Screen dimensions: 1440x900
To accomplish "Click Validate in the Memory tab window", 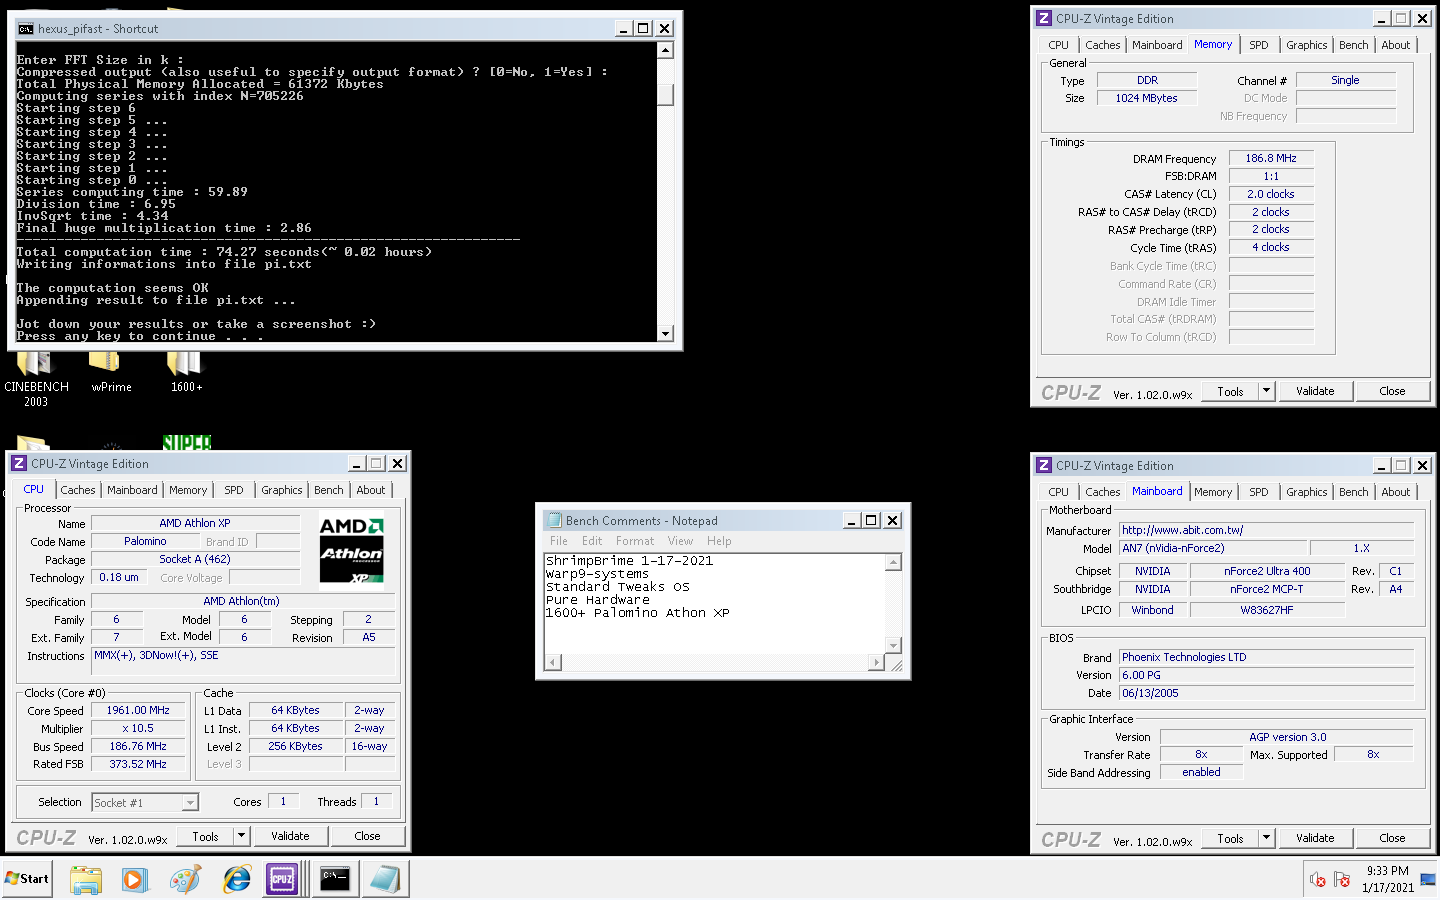I will 1315,391.
